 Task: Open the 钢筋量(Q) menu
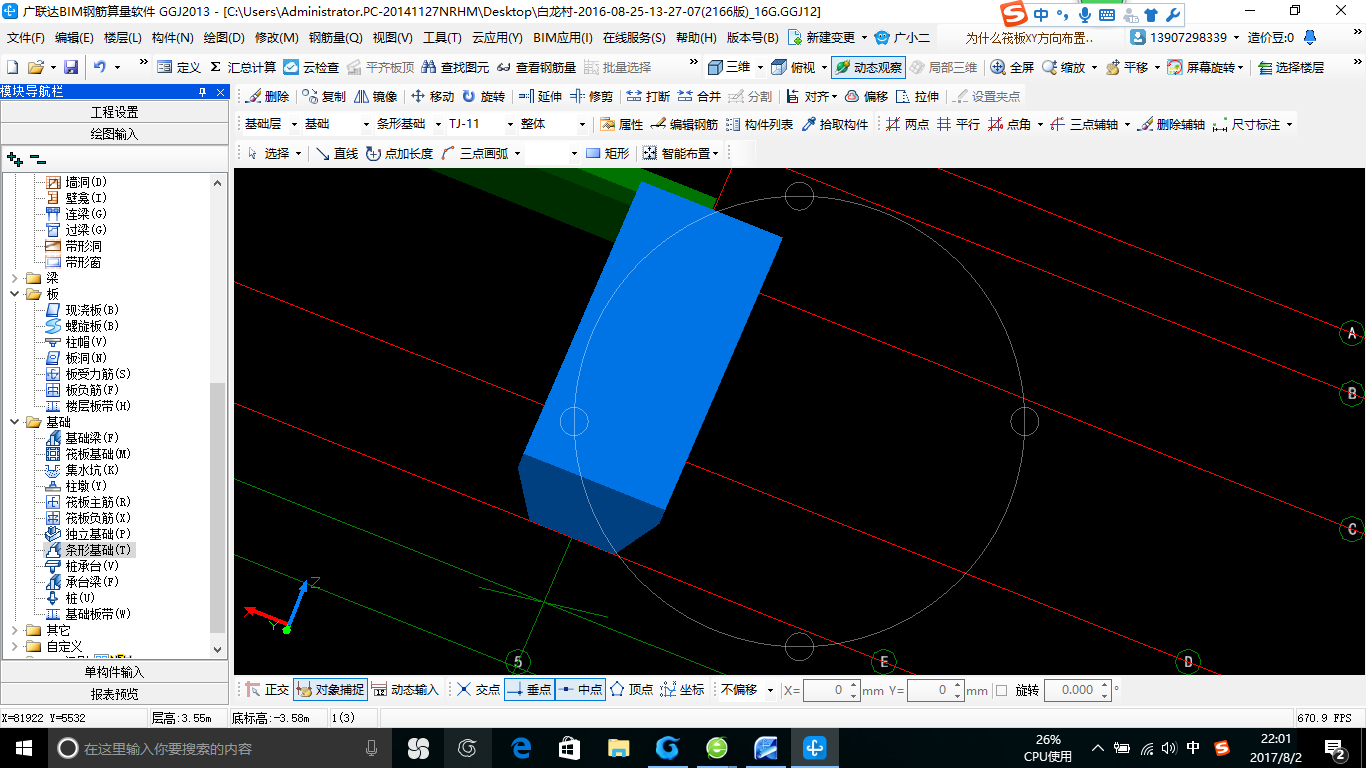point(335,37)
